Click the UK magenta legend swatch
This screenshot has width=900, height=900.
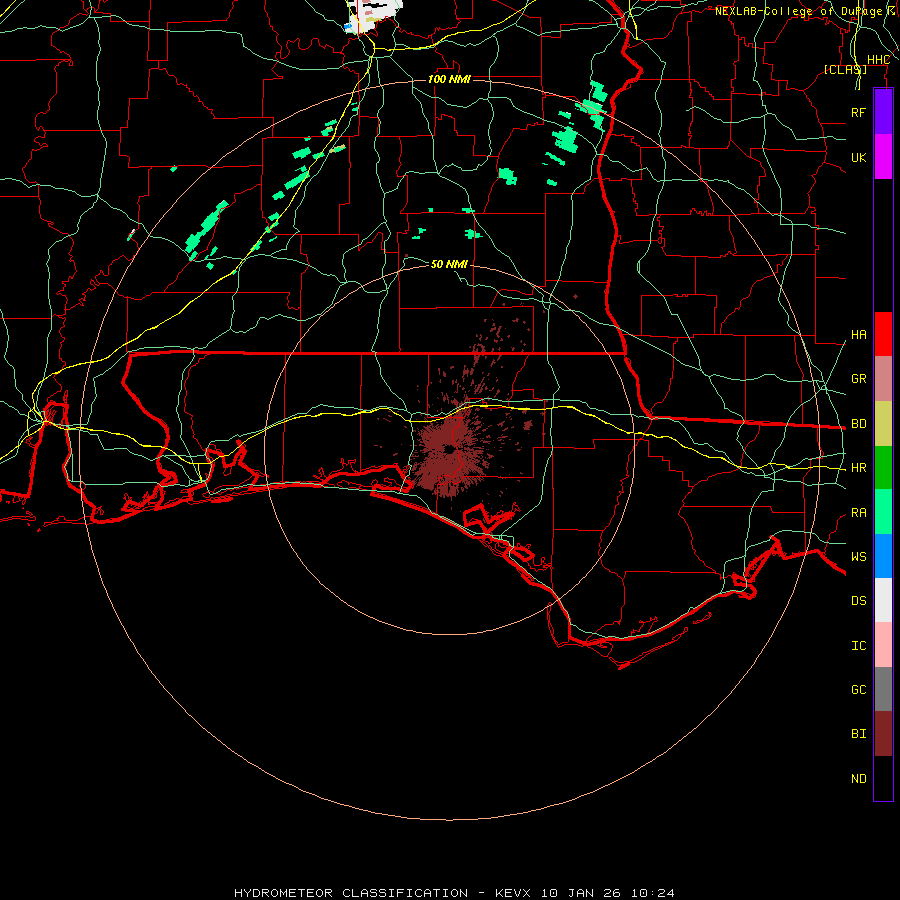pos(883,157)
